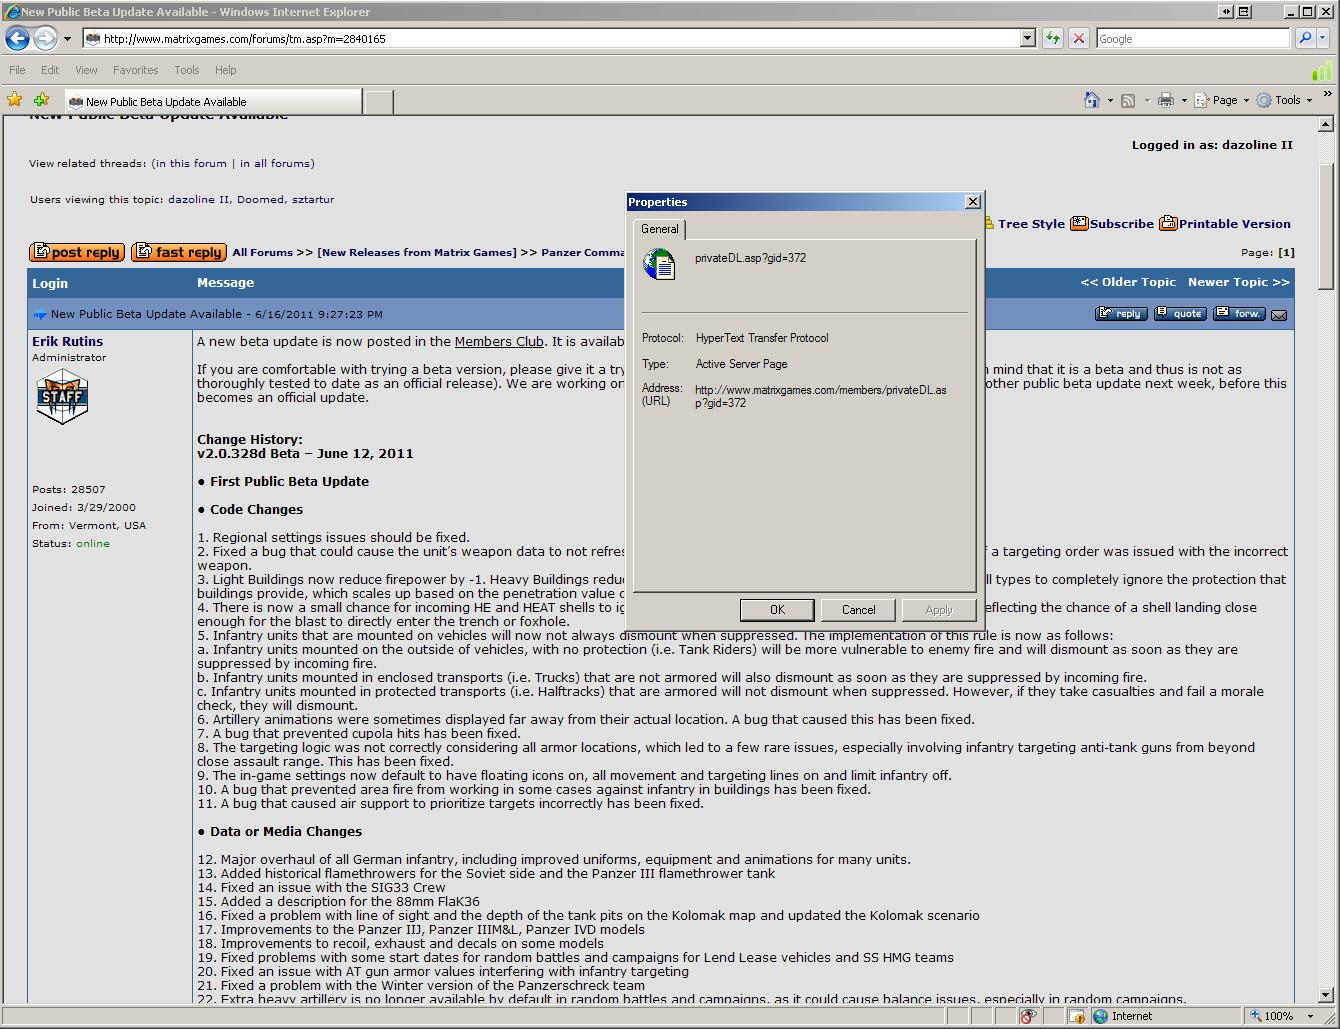Open a new blank tab

point(378,101)
